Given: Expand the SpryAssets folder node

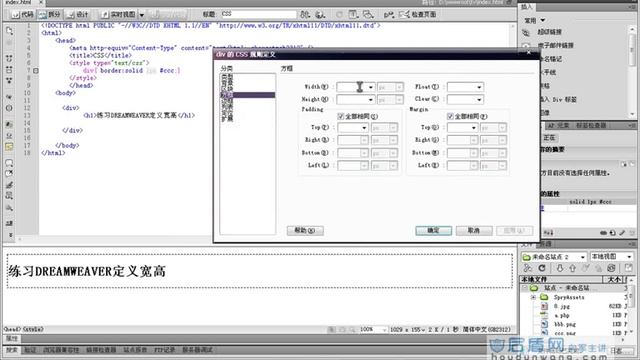Looking at the screenshot, I should 533,297.
